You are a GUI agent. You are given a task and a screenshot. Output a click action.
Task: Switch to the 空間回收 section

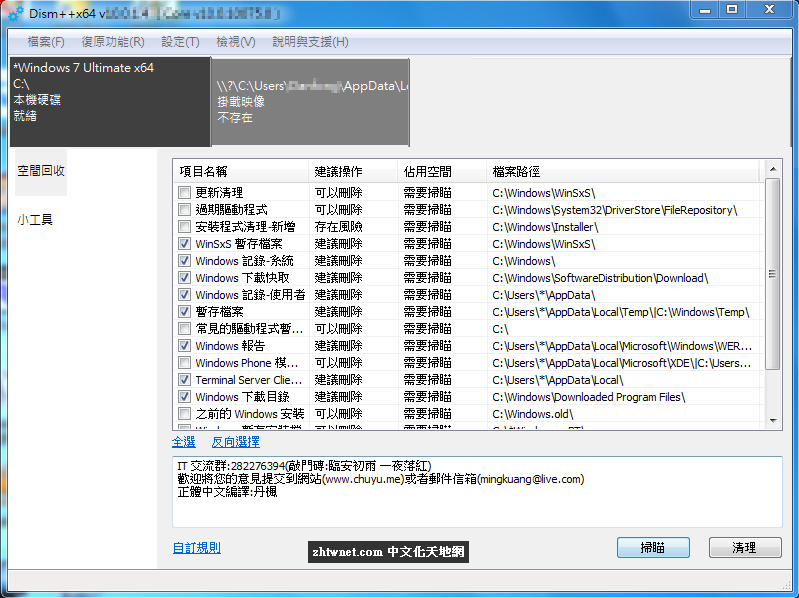[41, 171]
